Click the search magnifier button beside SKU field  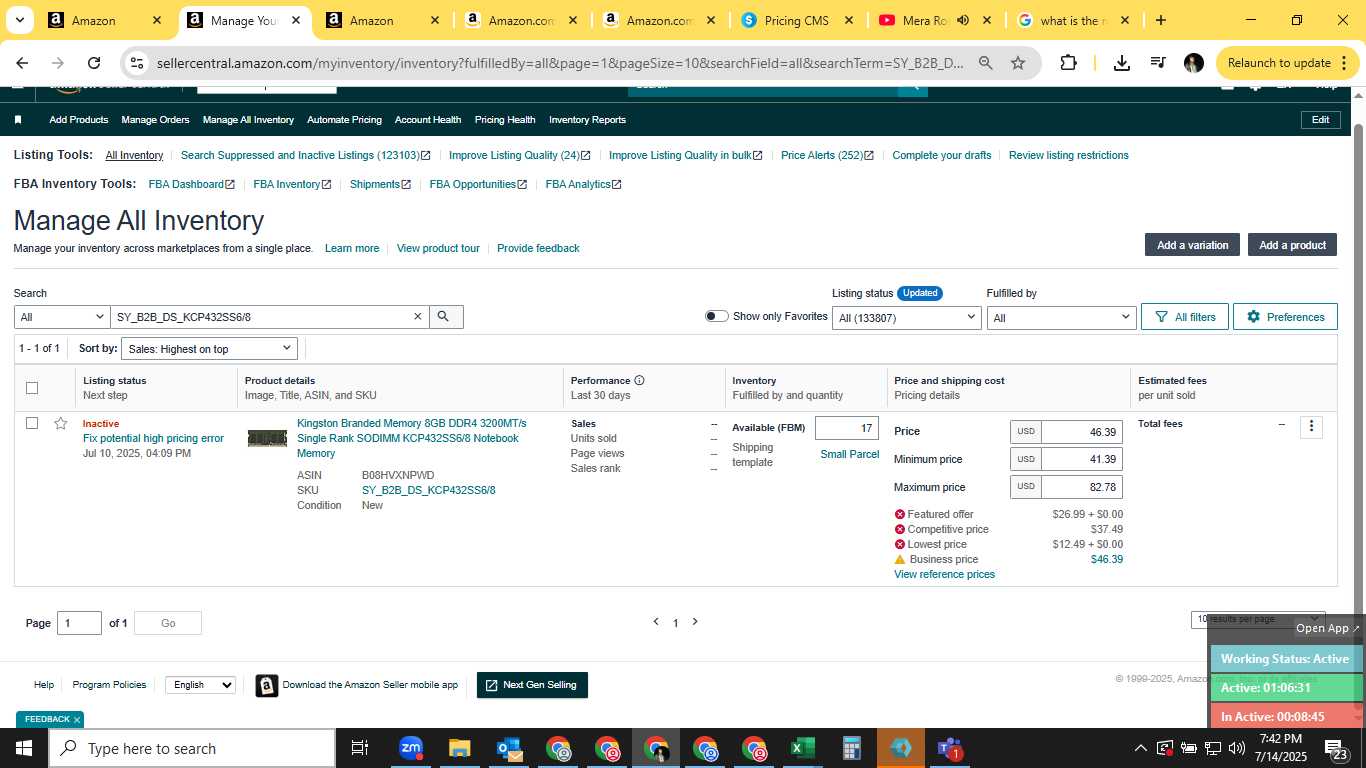(x=444, y=317)
